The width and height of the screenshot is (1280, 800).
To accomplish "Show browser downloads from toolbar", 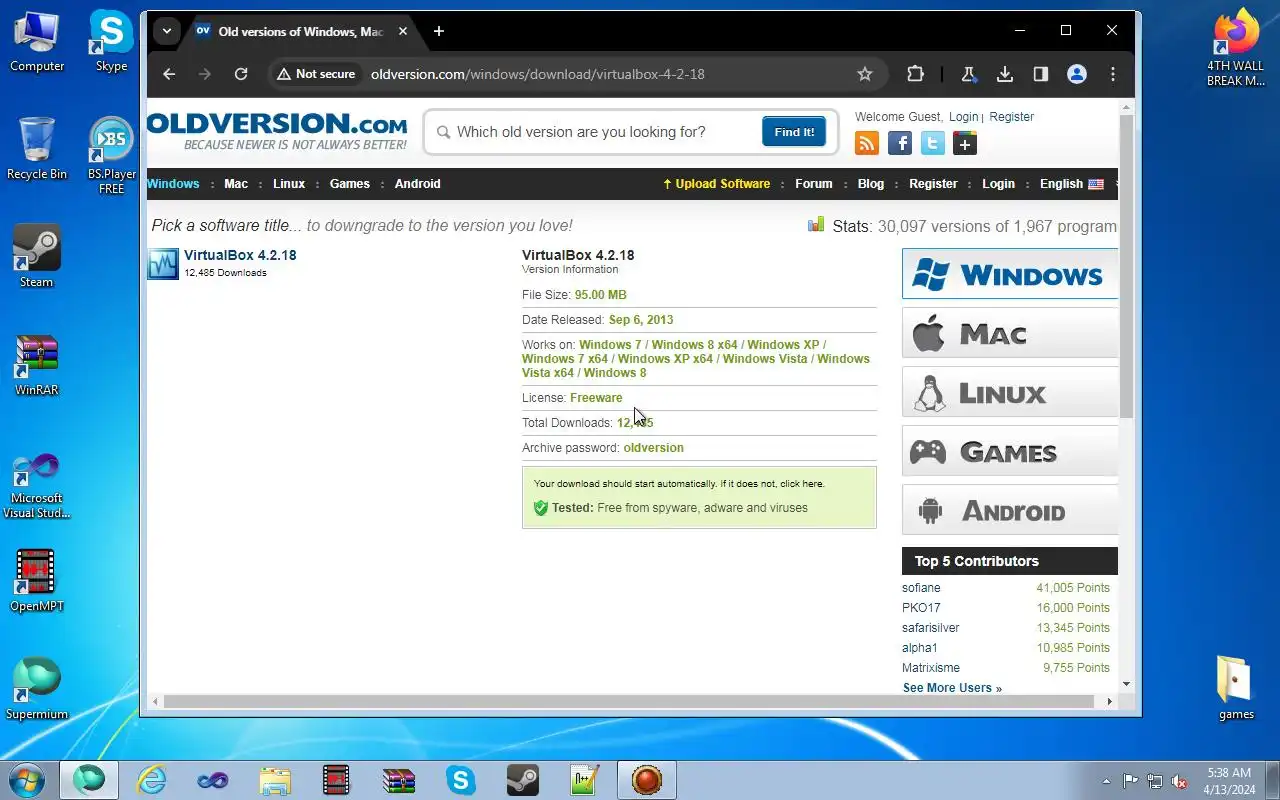I will coord(1005,74).
